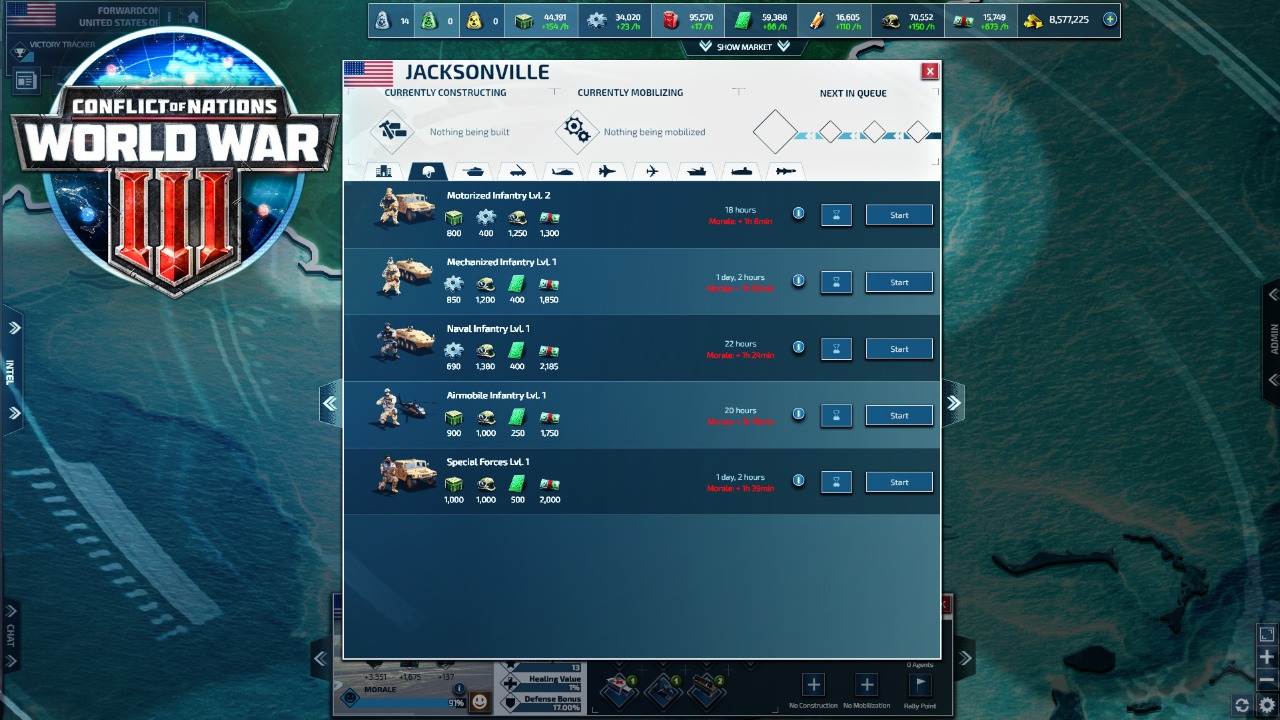This screenshot has width=1280, height=720.
Task: Select the missile units tab
Action: (x=786, y=171)
